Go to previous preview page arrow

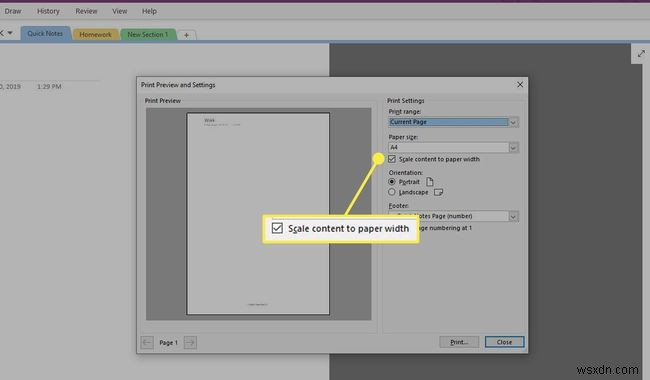pos(147,342)
